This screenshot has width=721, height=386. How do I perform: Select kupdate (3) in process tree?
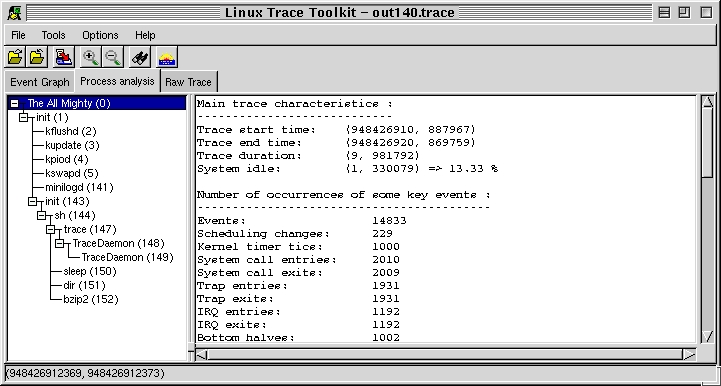tap(72, 145)
